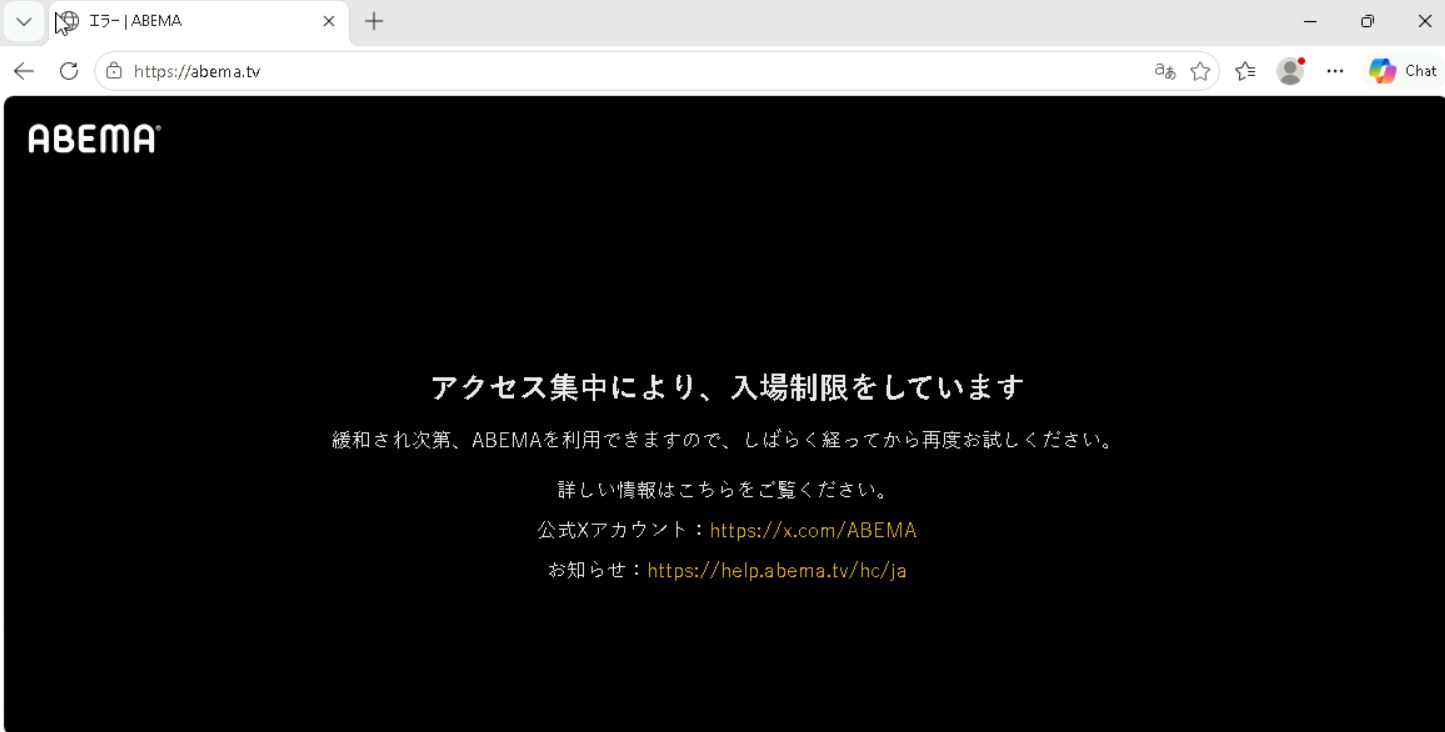
Task: Translate the page with the translate icon
Action: pos(1165,71)
